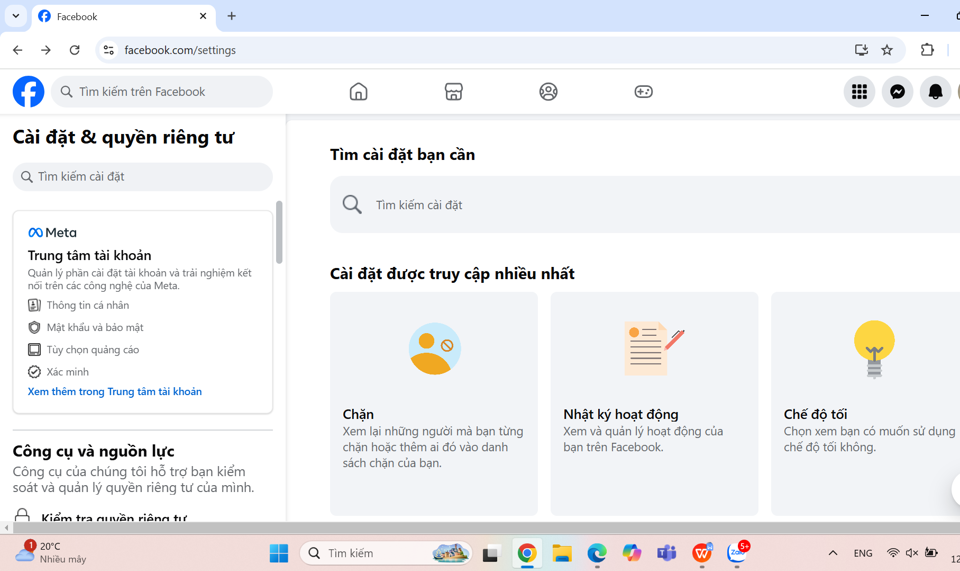Click Xem thêm trong Trung tâm tài khoản

[114, 392]
